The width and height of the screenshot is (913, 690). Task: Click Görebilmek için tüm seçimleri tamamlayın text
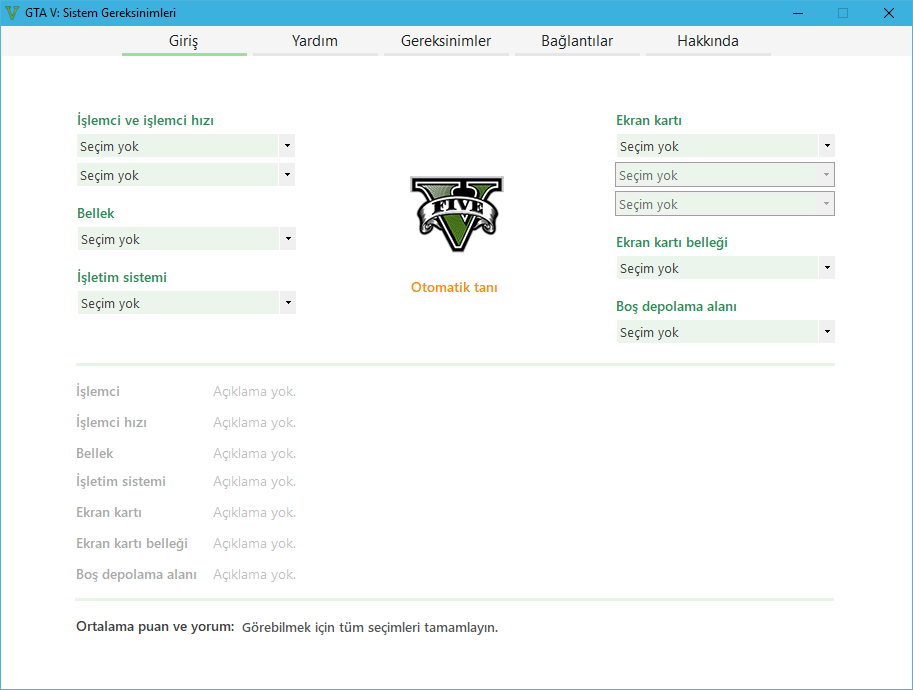370,628
